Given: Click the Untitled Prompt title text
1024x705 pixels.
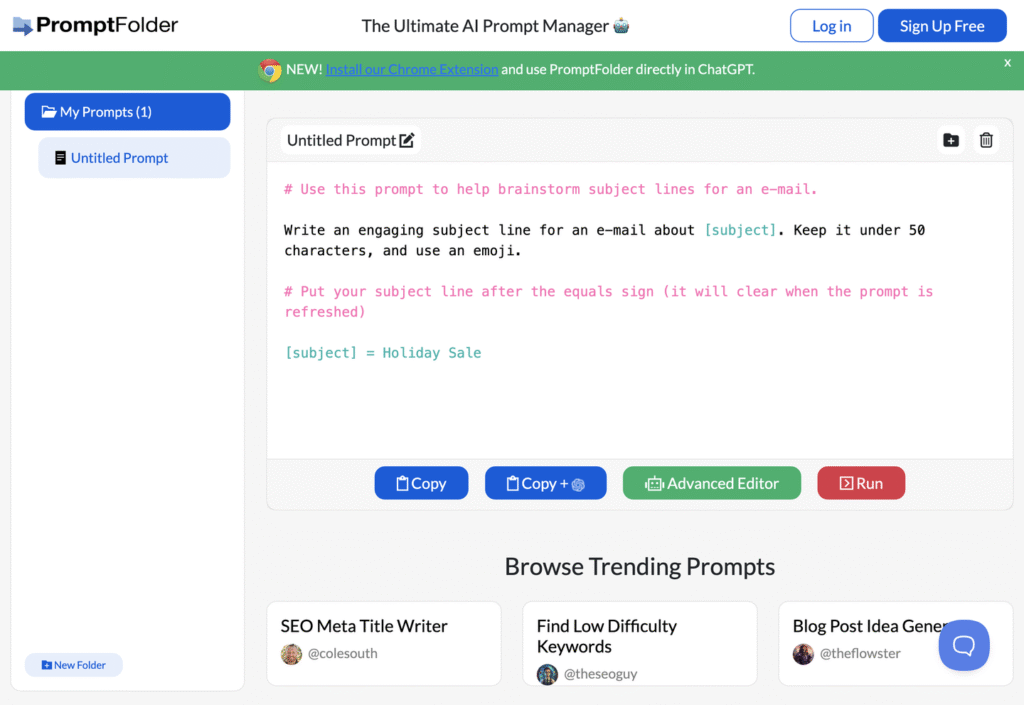Looking at the screenshot, I should pyautogui.click(x=341, y=140).
